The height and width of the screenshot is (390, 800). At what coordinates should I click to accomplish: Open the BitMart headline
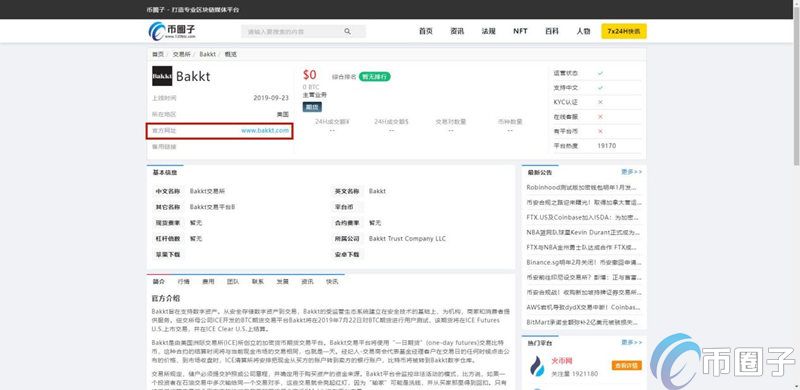click(583, 323)
